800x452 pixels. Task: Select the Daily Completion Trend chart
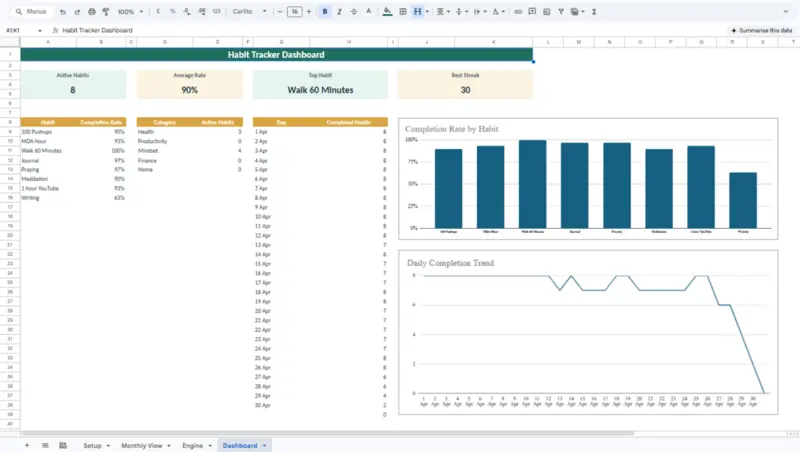588,332
